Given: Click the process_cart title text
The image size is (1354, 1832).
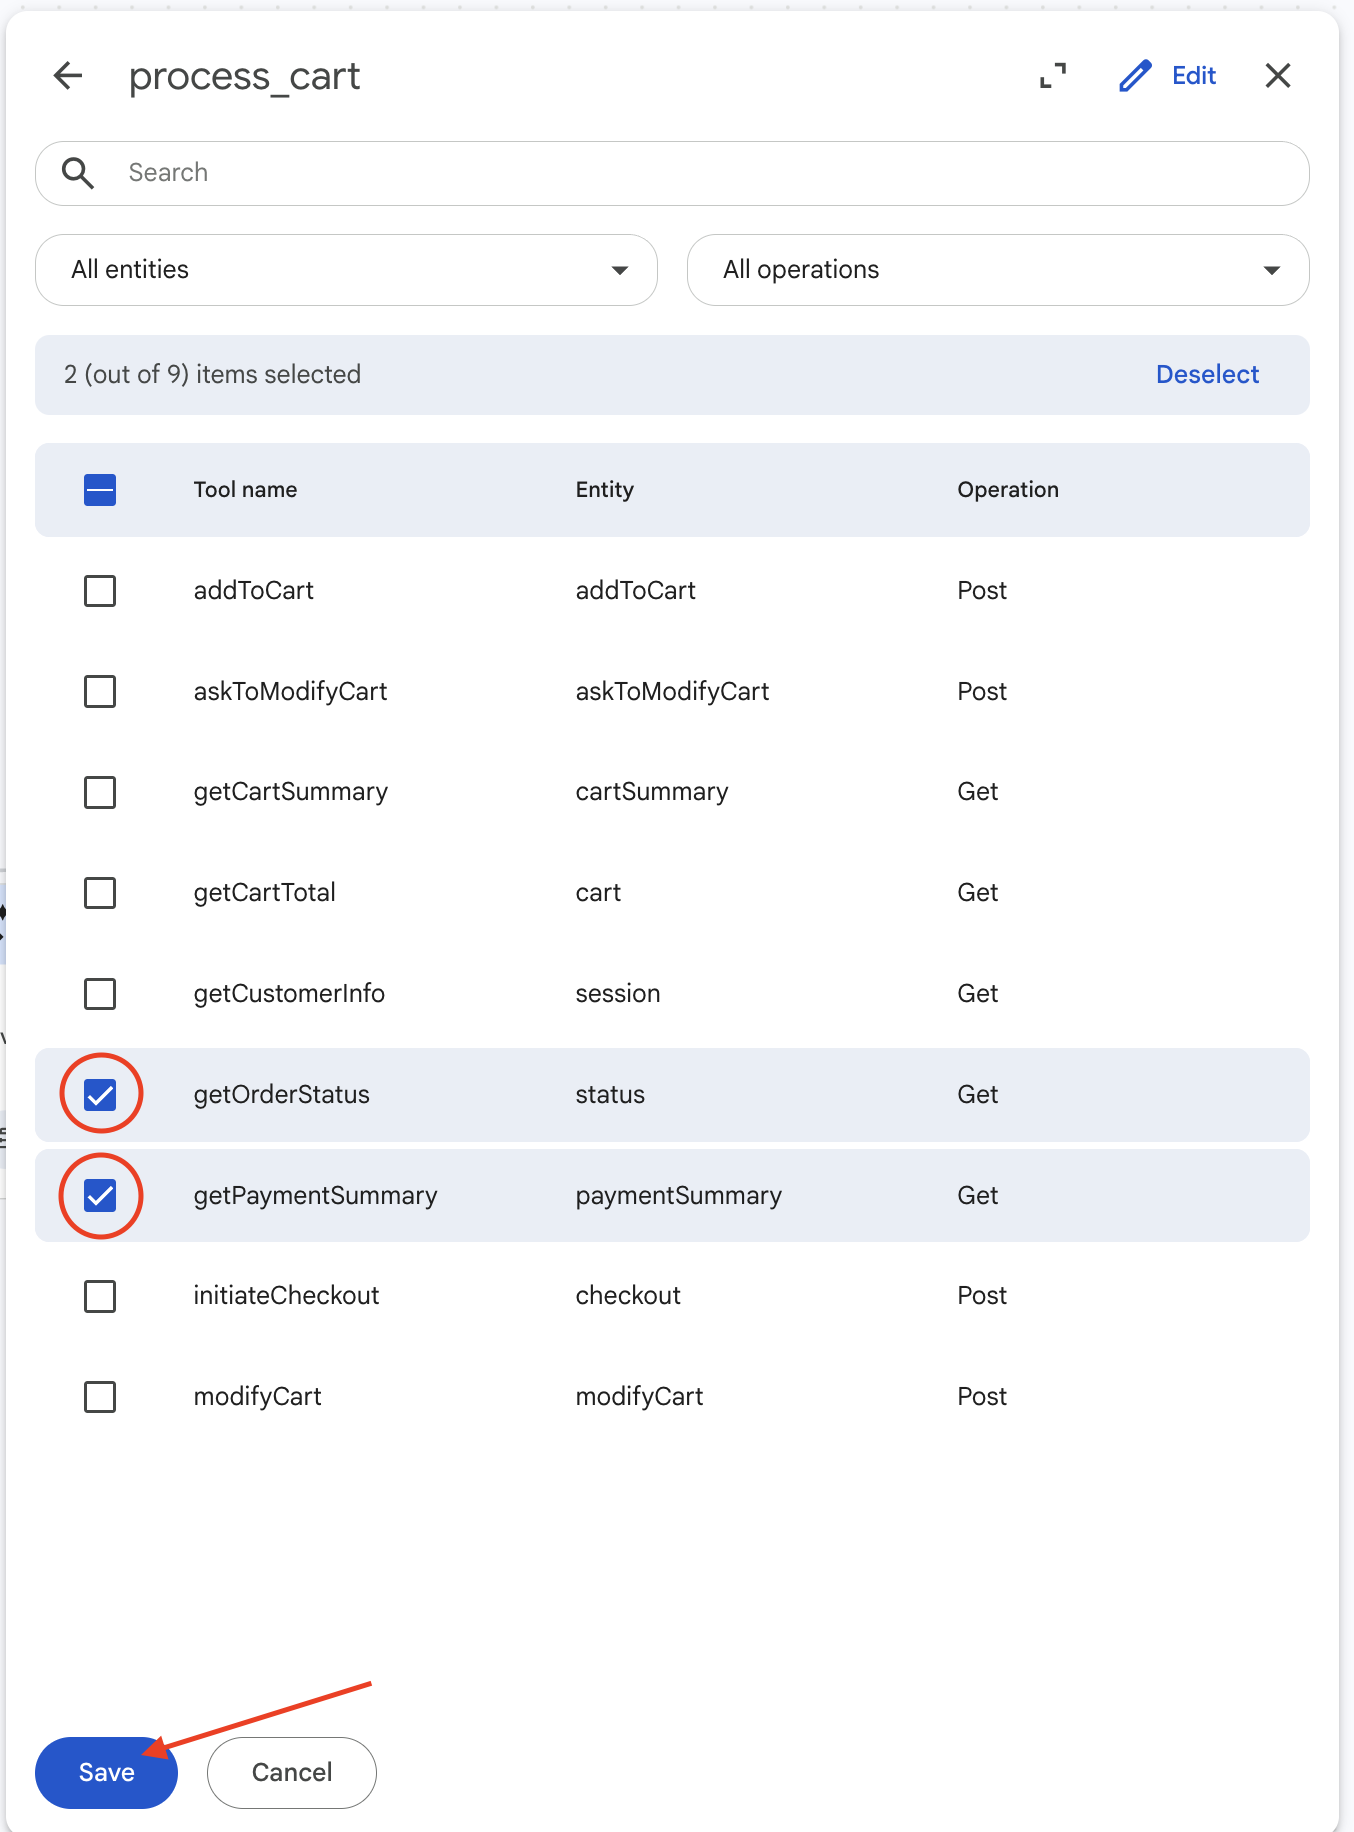Looking at the screenshot, I should pyautogui.click(x=244, y=77).
